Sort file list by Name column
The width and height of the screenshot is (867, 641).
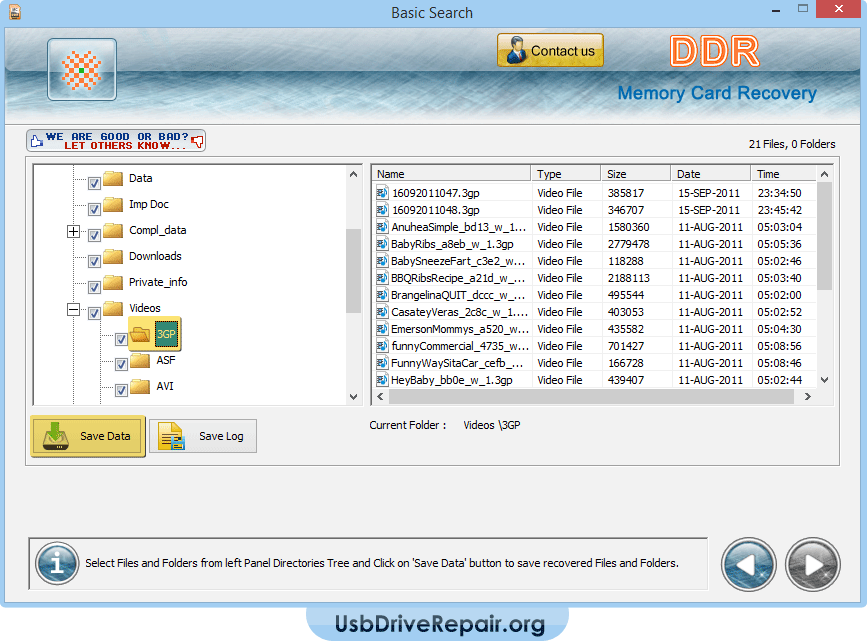450,174
